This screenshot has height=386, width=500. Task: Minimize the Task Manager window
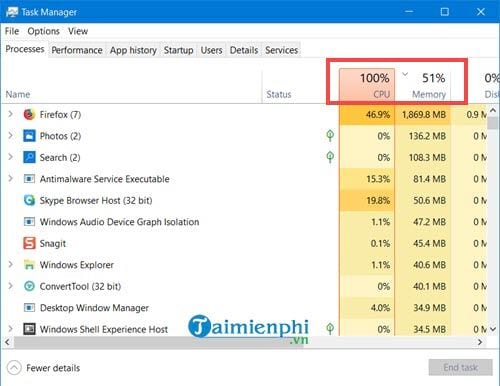(x=409, y=12)
